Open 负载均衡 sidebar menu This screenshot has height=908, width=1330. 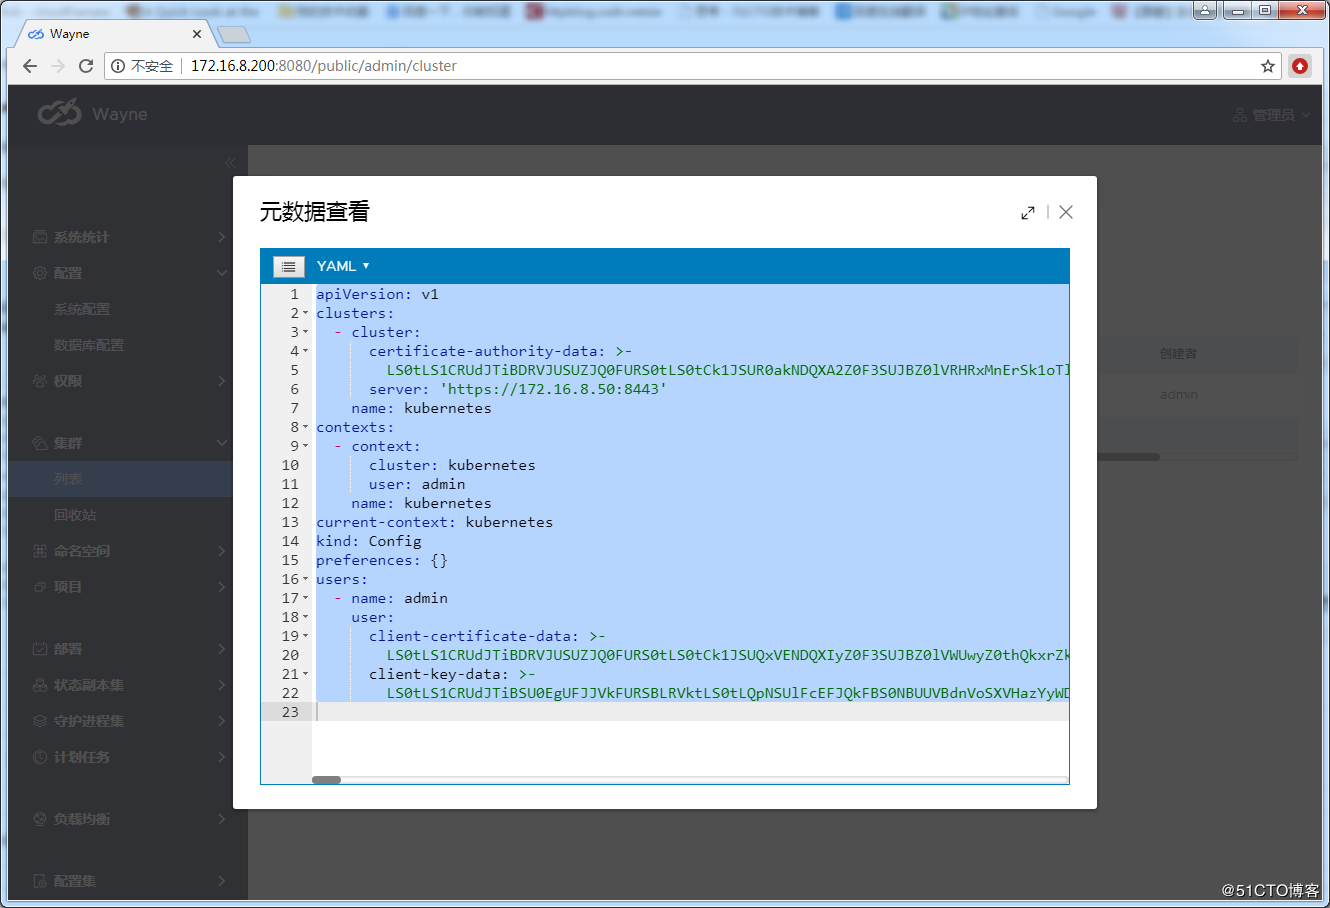(129, 819)
